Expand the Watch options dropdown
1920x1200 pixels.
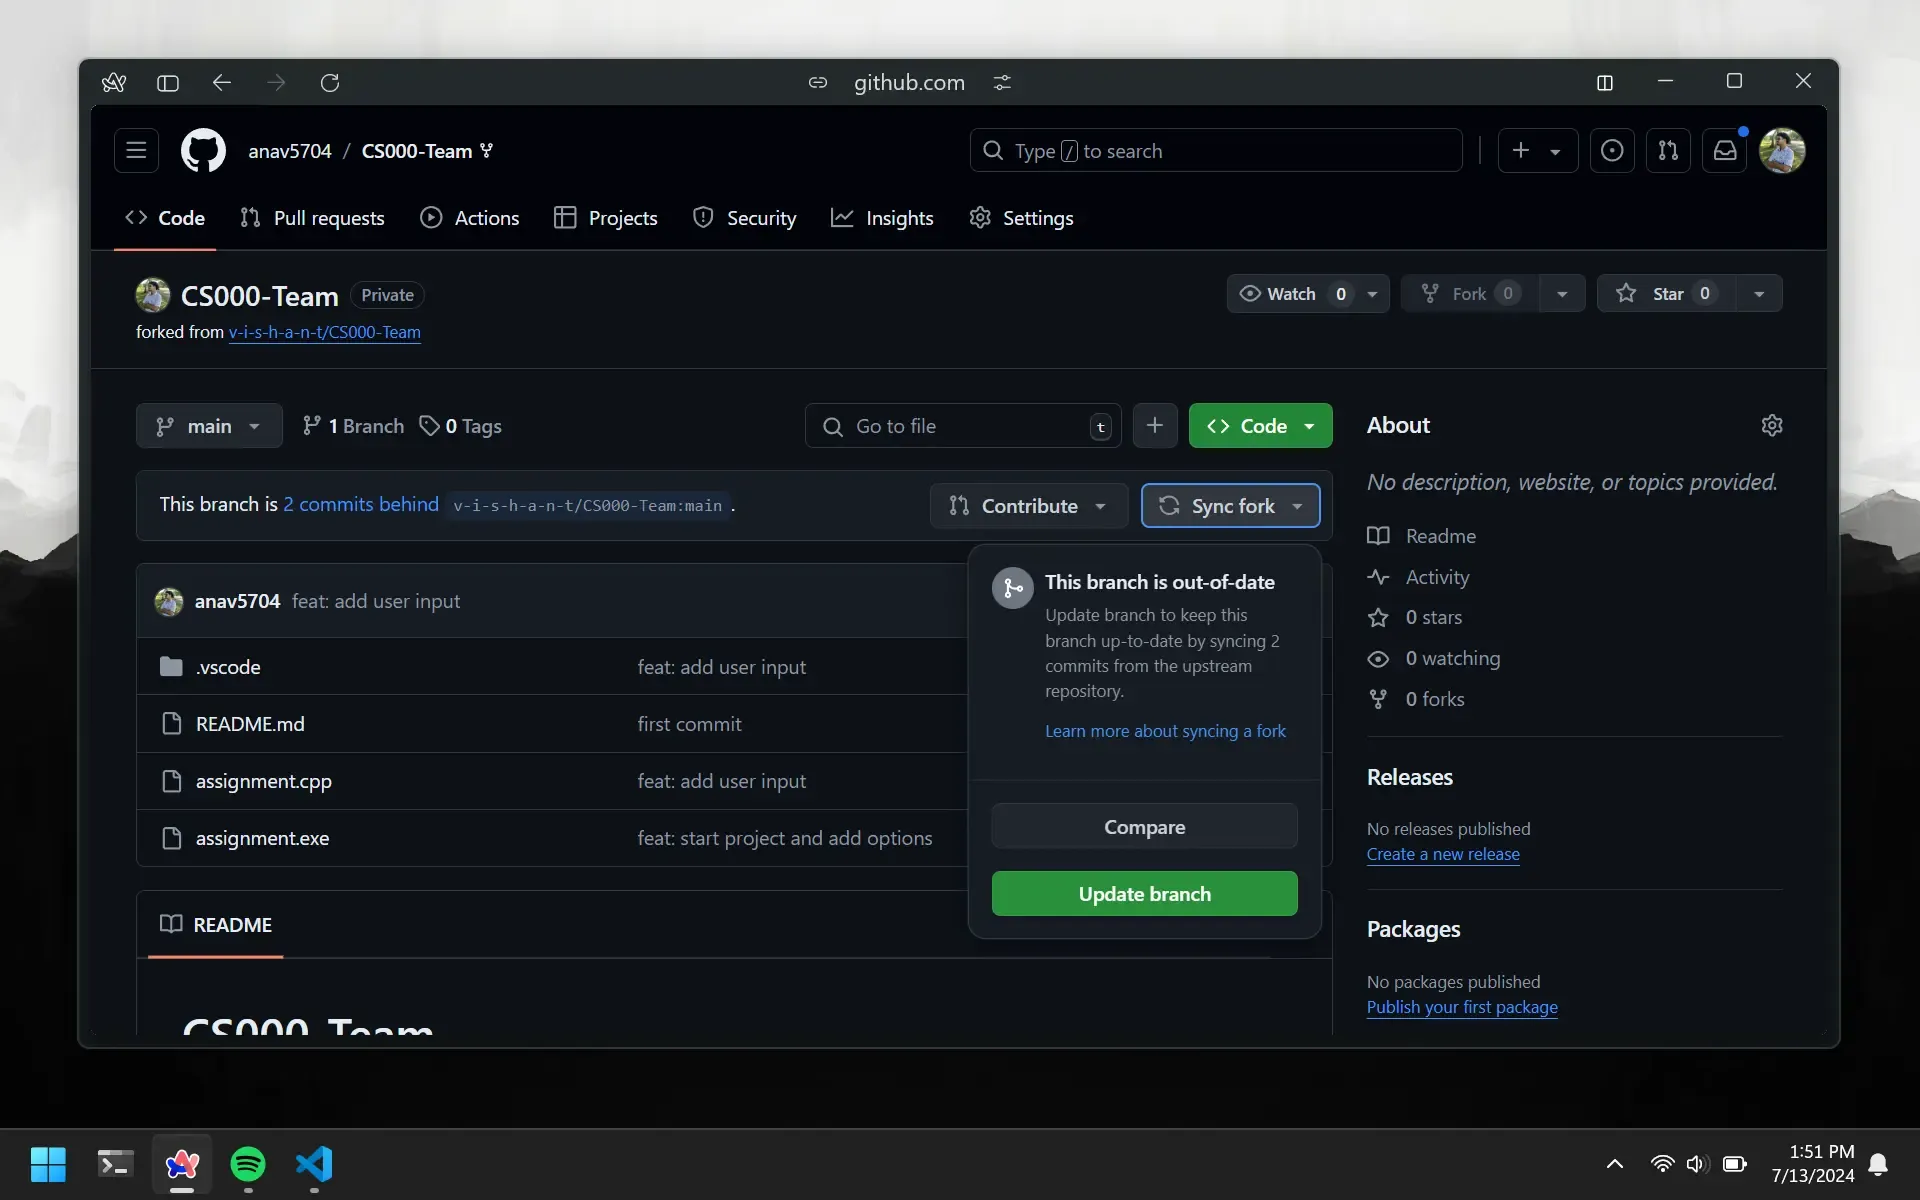tap(1371, 293)
